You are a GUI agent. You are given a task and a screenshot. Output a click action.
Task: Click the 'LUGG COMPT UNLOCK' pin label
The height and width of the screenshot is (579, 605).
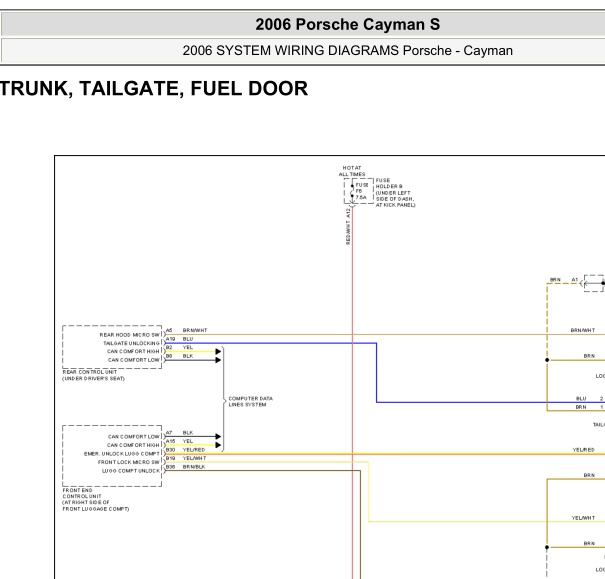(x=131, y=471)
